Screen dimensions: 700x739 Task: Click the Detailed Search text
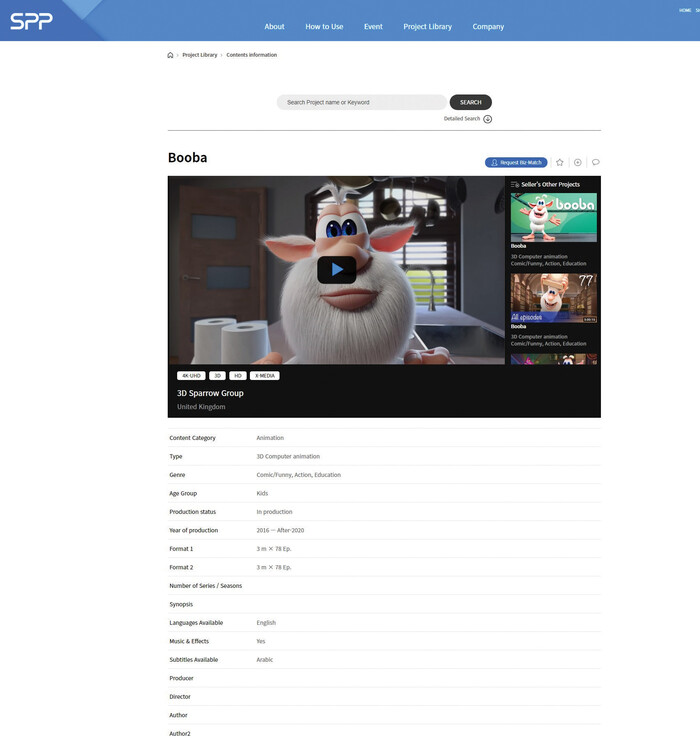[461, 119]
